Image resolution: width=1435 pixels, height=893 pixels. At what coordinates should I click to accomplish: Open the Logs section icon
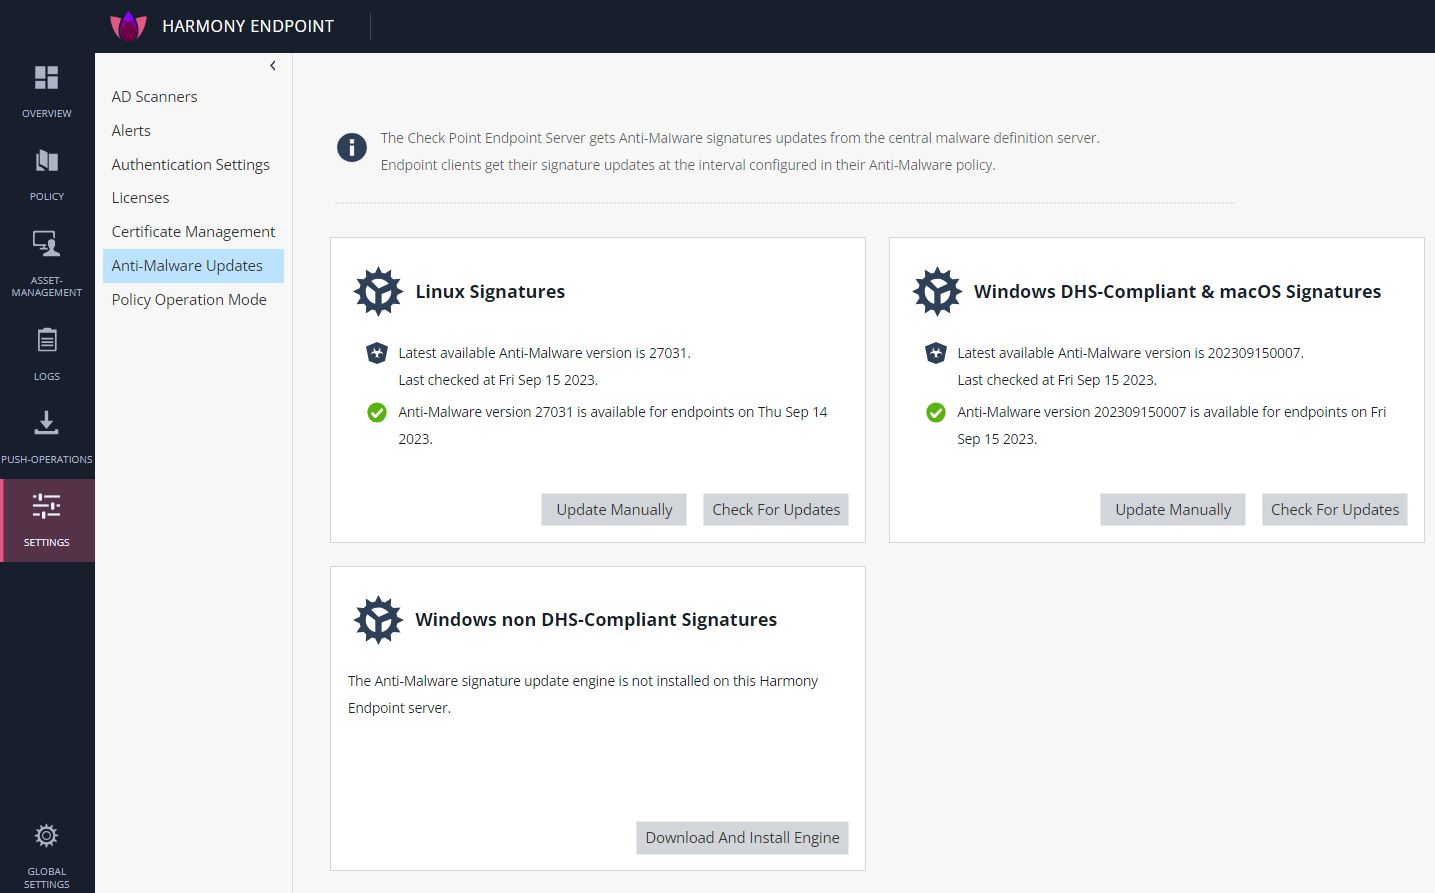pos(47,340)
